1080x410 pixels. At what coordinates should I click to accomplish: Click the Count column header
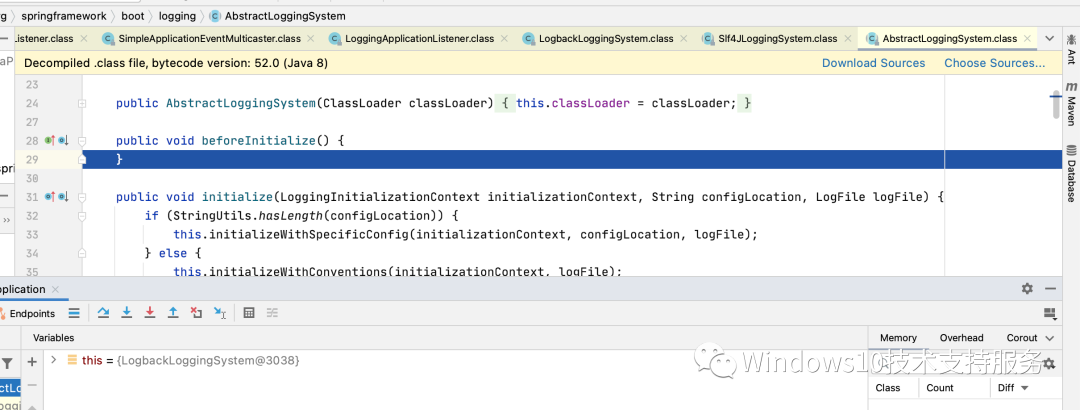939,388
